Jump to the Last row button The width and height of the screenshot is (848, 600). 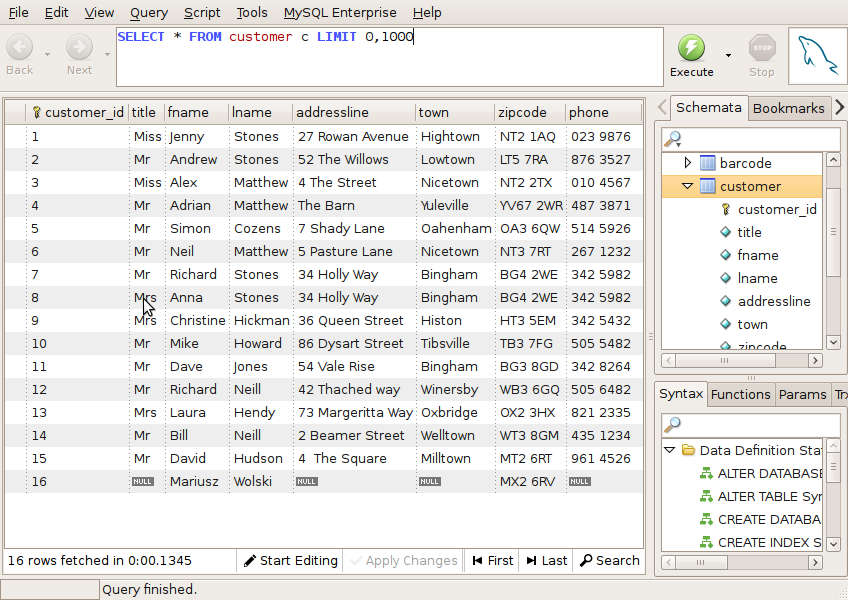(546, 561)
